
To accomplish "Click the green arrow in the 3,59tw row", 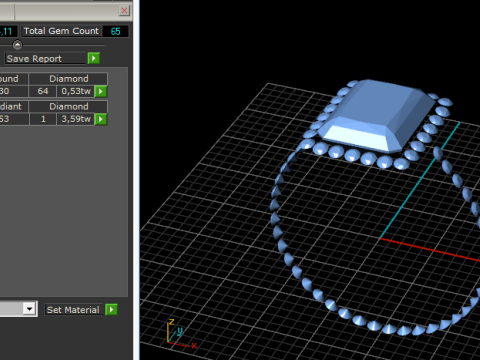I will [x=101, y=119].
